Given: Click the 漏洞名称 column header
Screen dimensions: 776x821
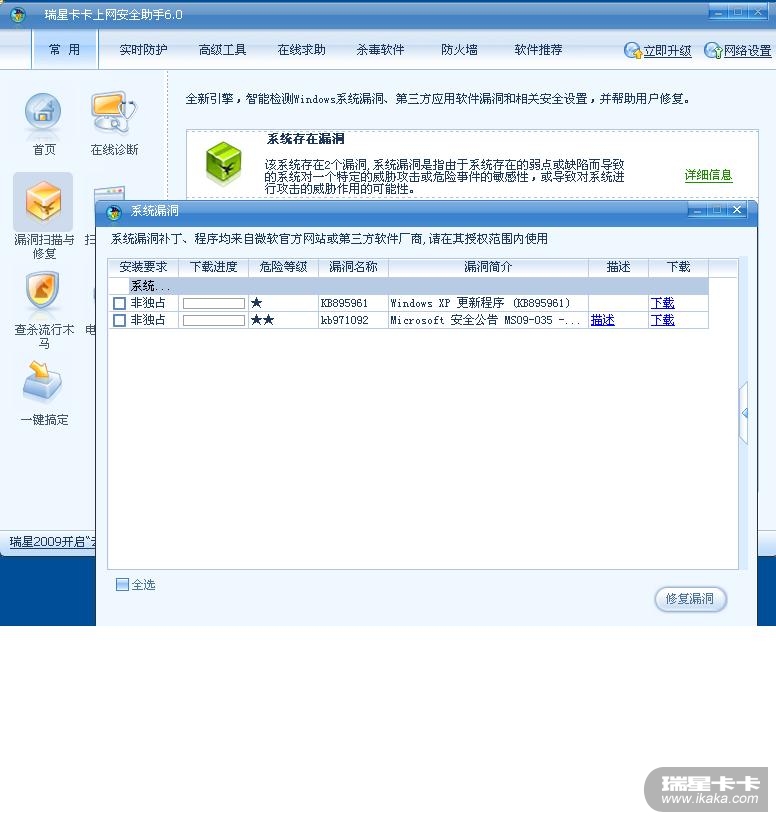Looking at the screenshot, I should (x=353, y=267).
